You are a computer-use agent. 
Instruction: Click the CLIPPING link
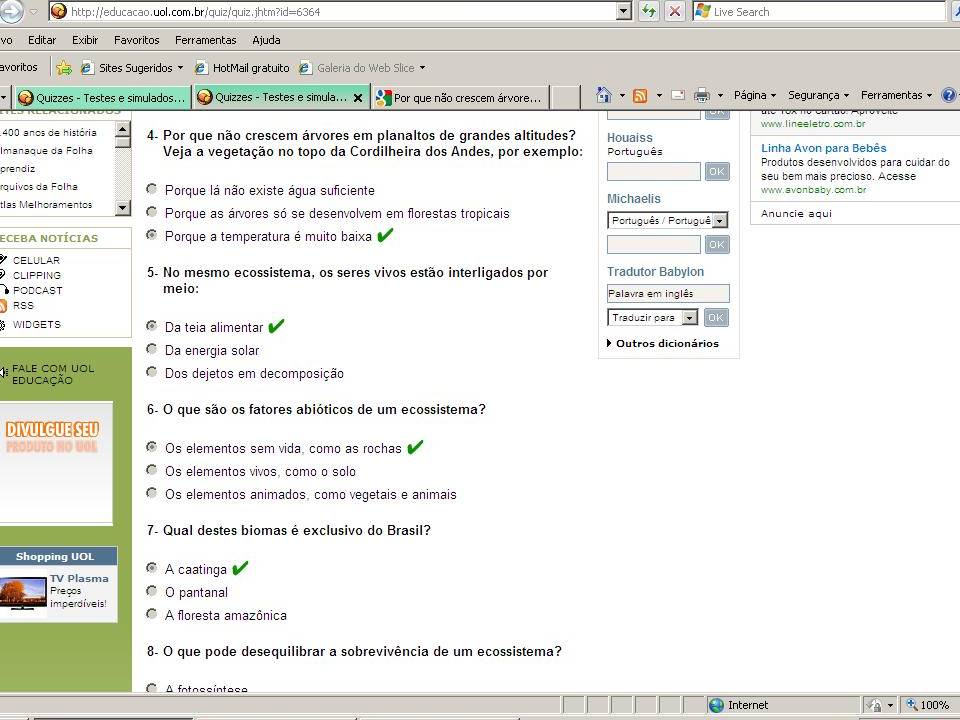[37, 276]
